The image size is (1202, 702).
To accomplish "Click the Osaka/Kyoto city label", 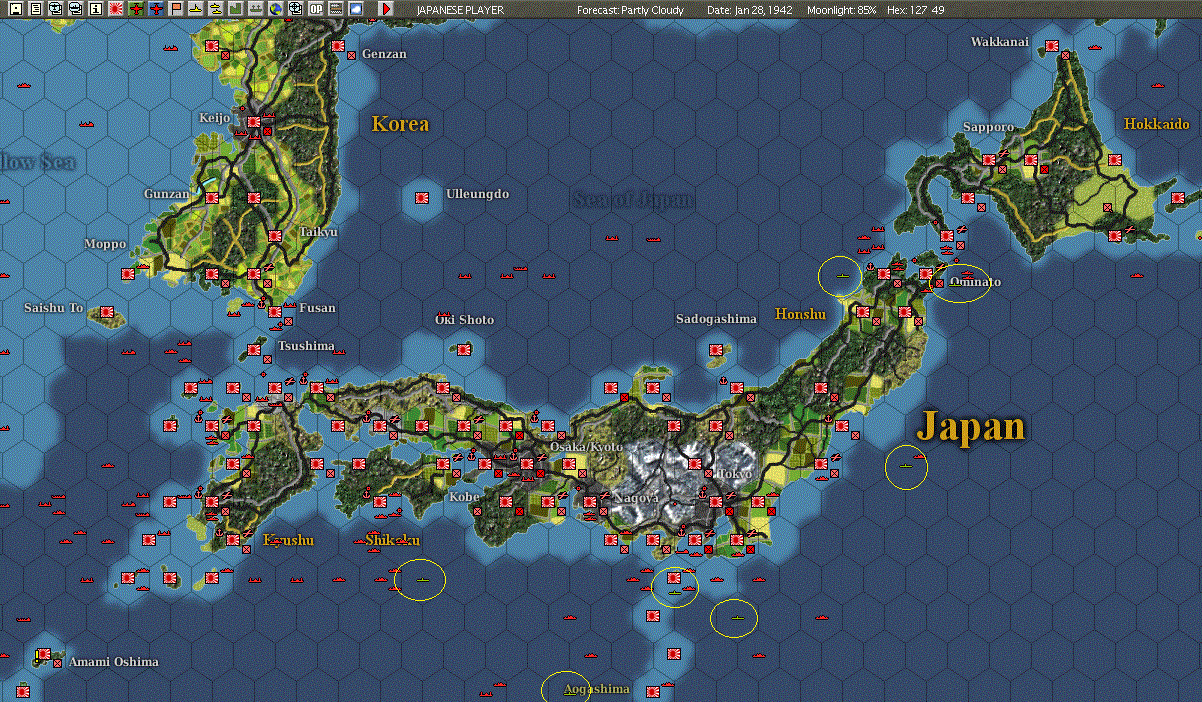I will [586, 446].
